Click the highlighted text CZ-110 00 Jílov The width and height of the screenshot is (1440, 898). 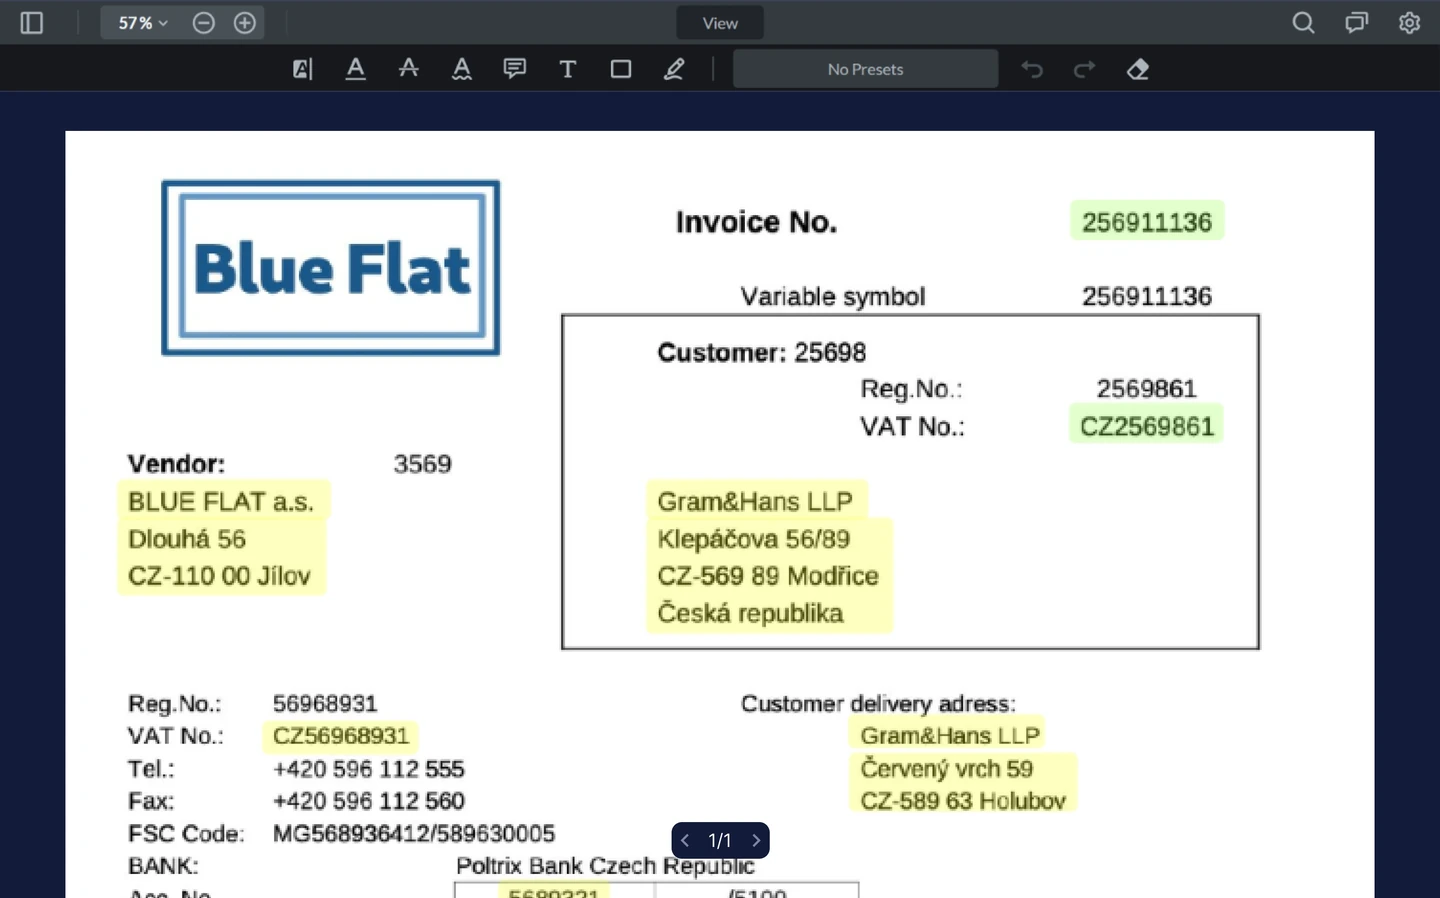(220, 576)
